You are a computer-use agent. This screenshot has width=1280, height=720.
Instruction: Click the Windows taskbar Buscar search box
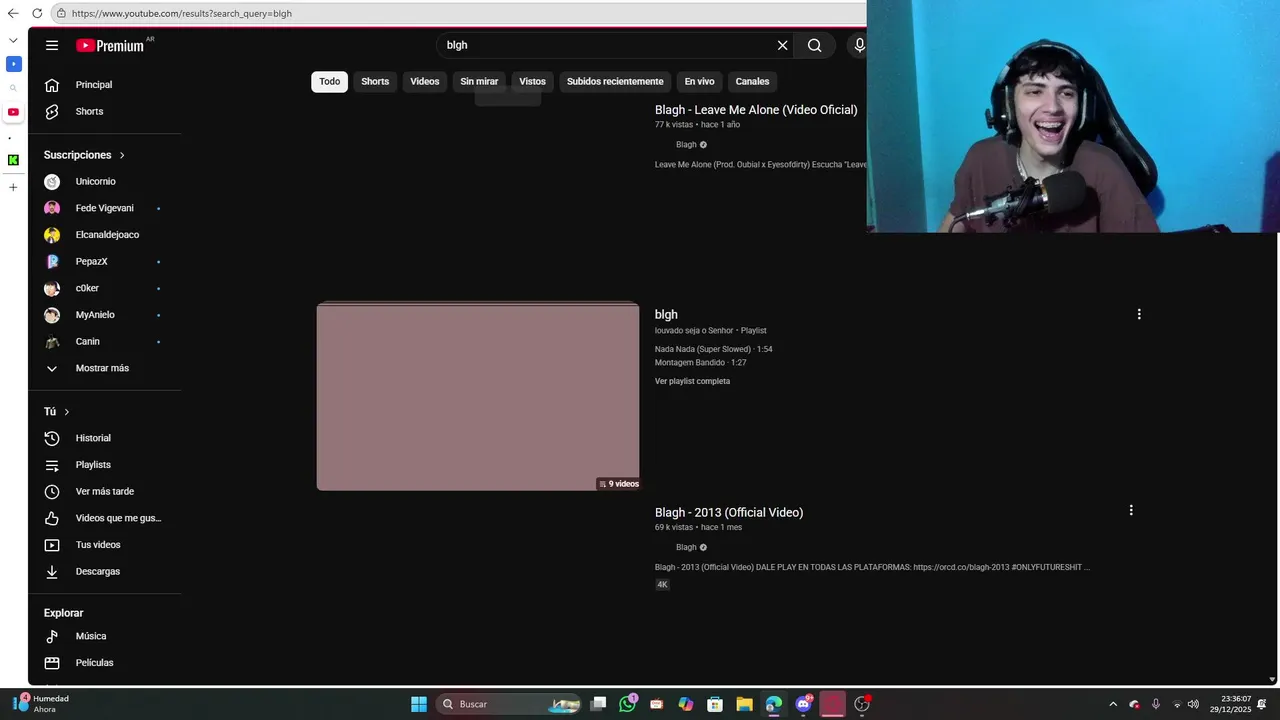tap(509, 704)
